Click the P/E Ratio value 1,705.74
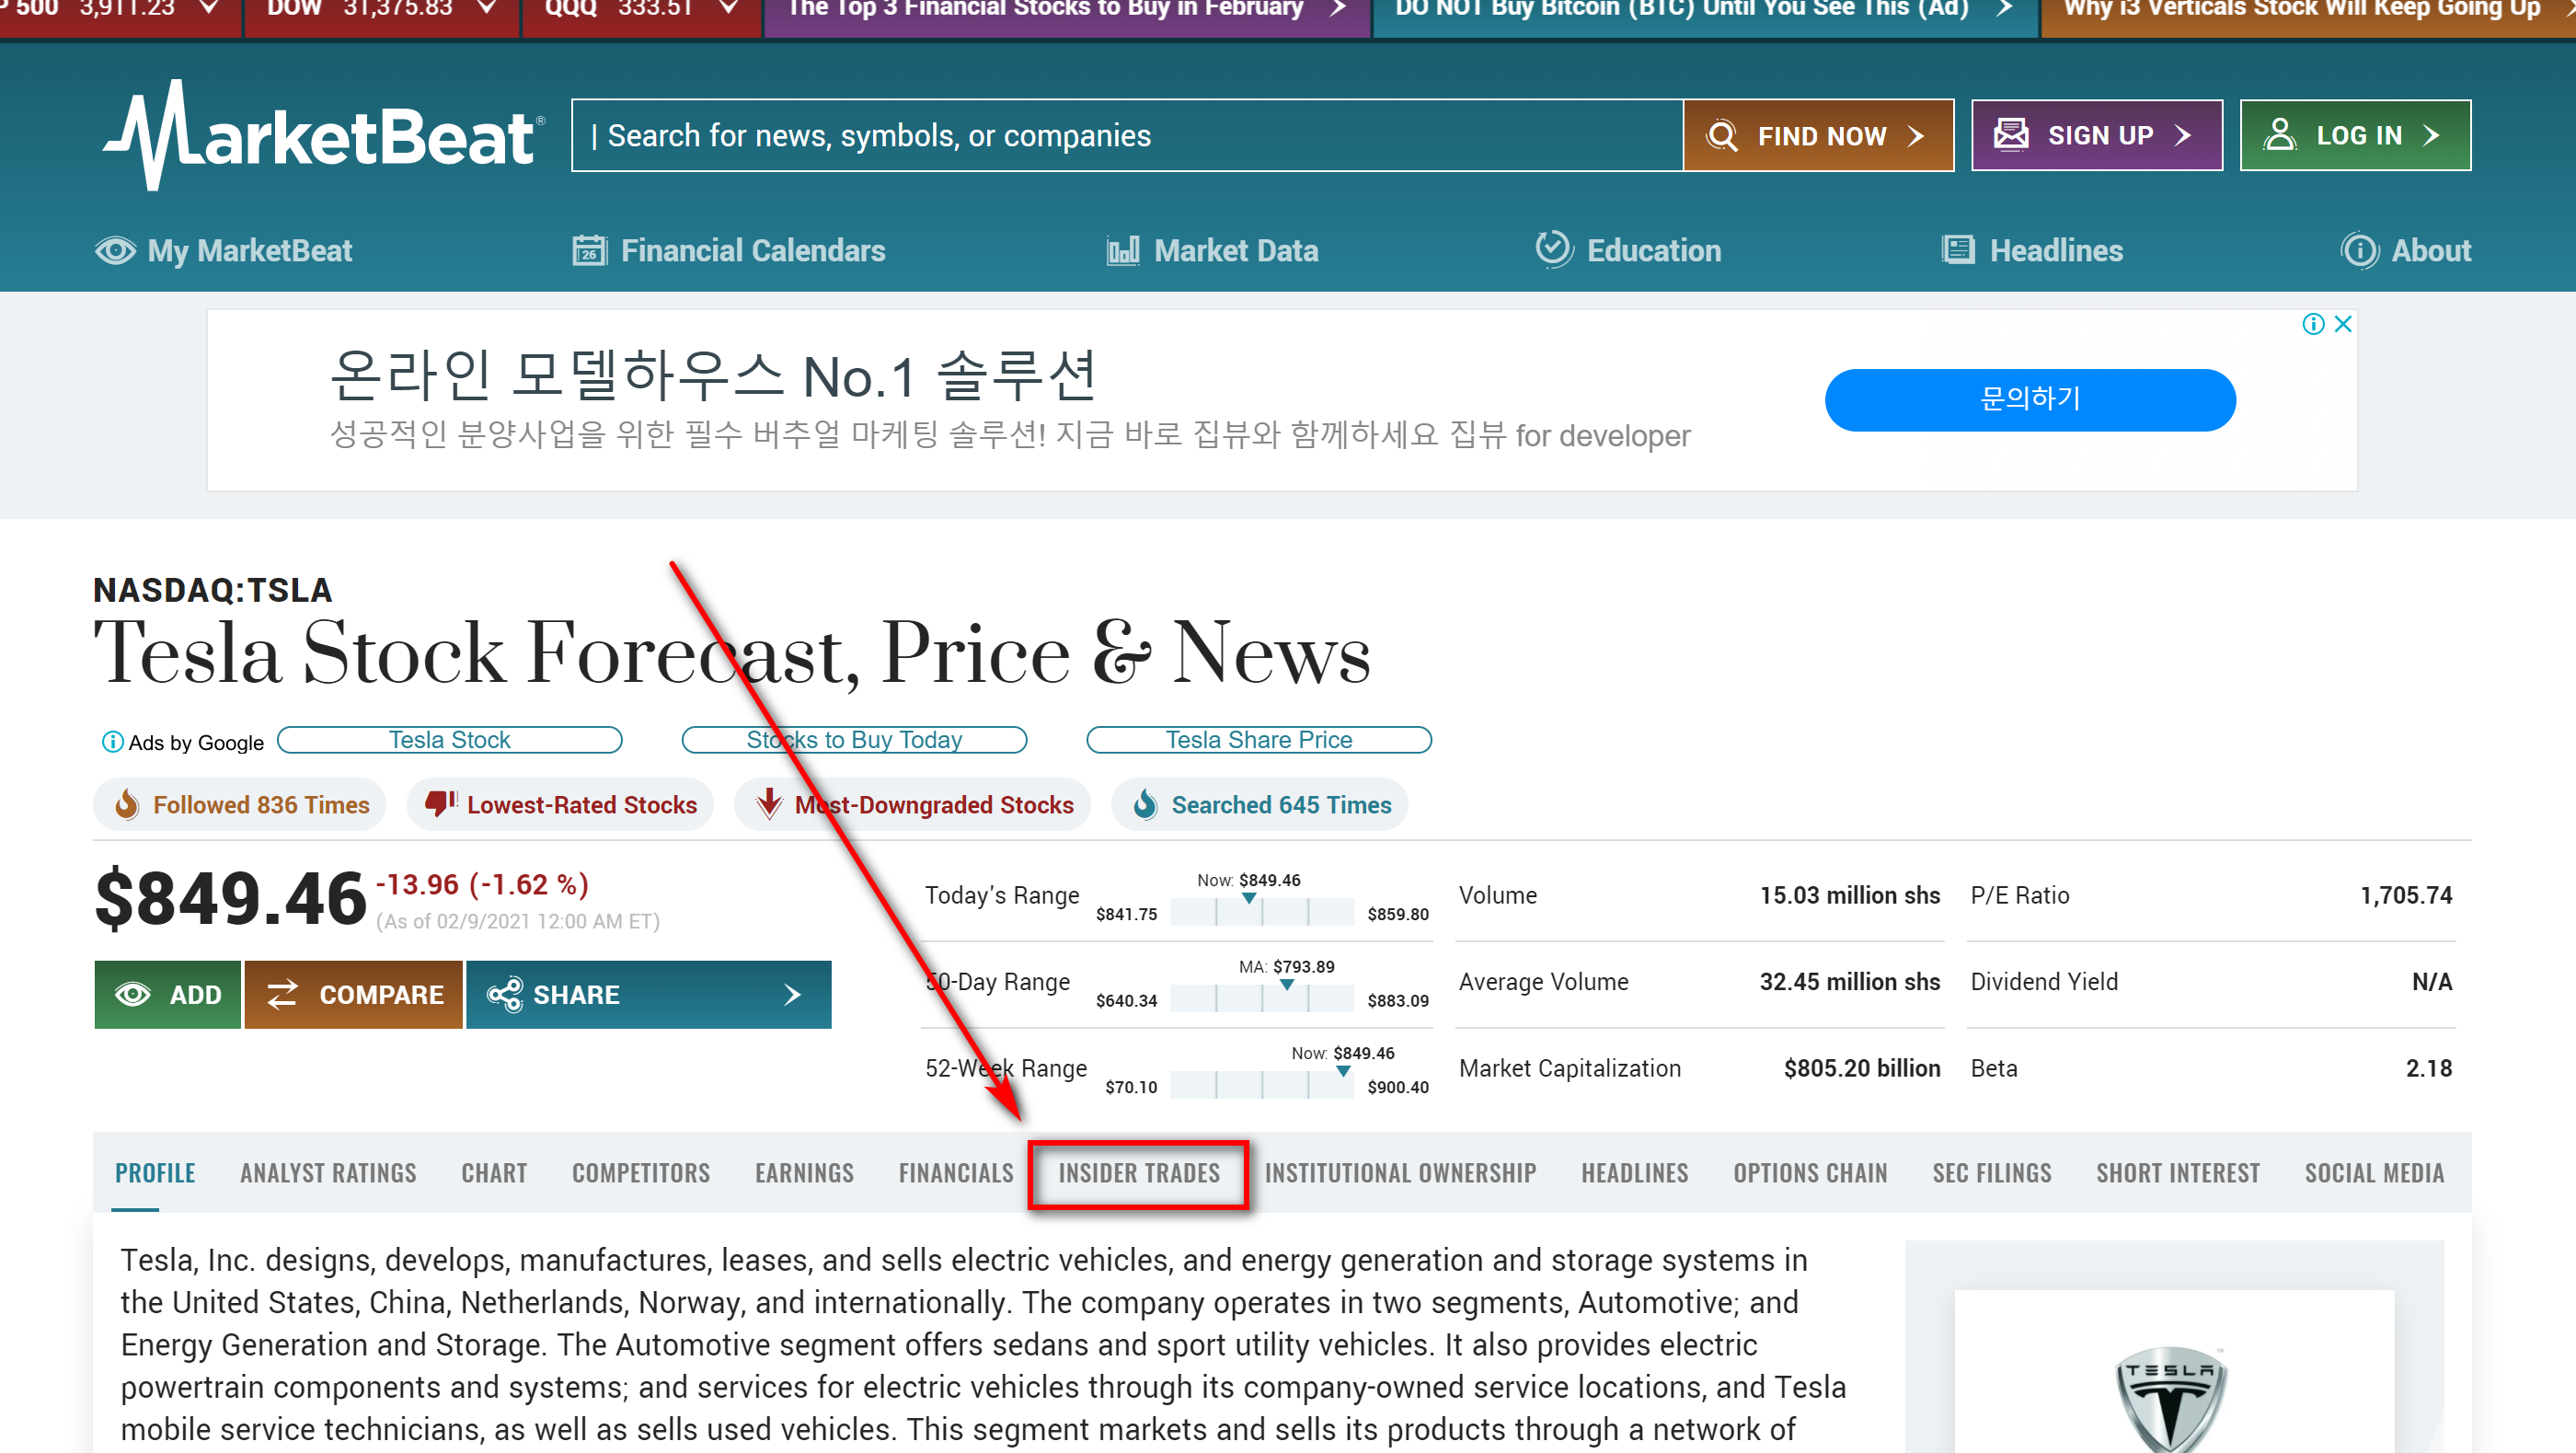The image size is (2576, 1453). tap(2406, 895)
